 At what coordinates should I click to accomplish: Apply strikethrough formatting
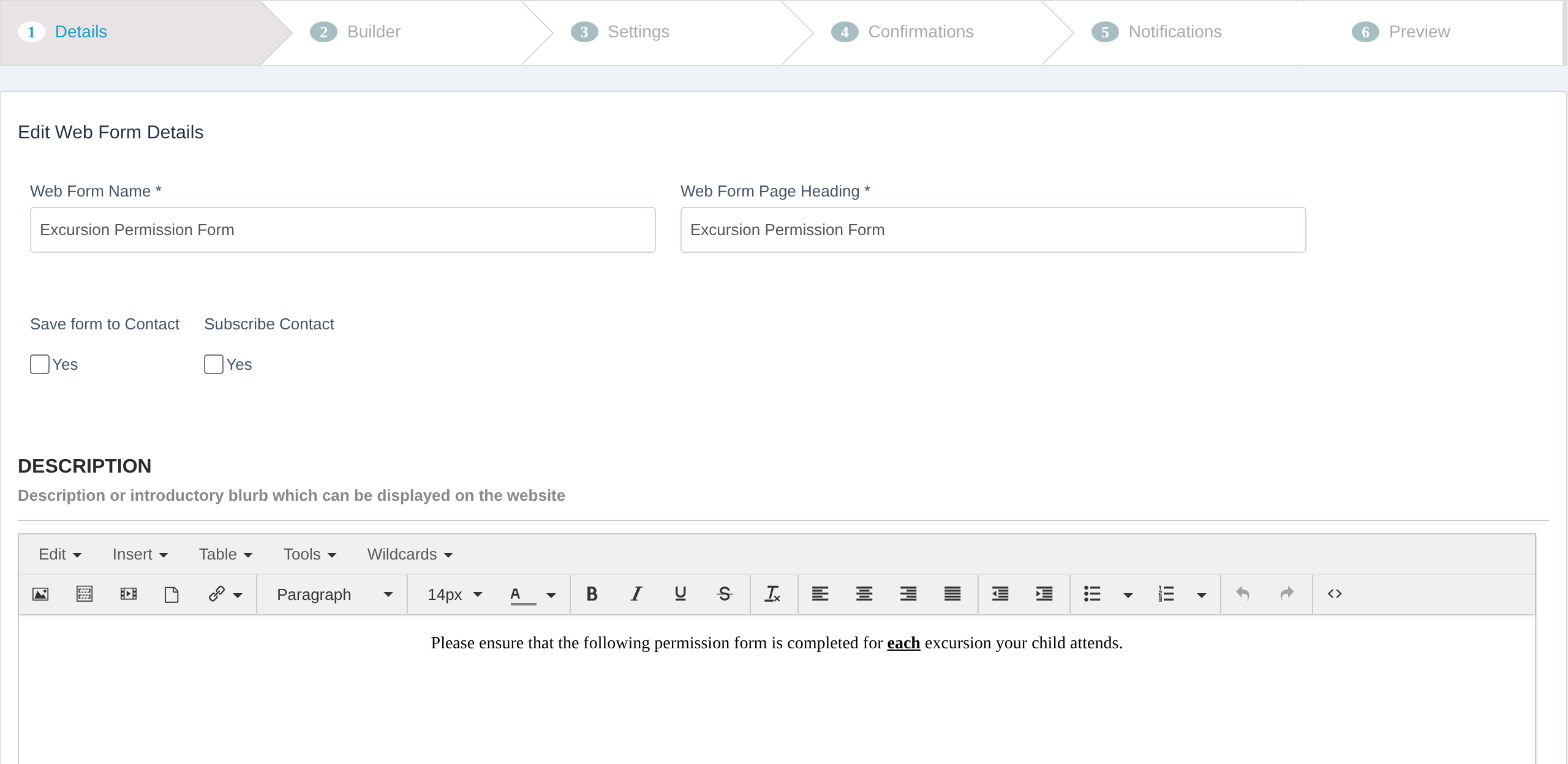pyautogui.click(x=725, y=594)
